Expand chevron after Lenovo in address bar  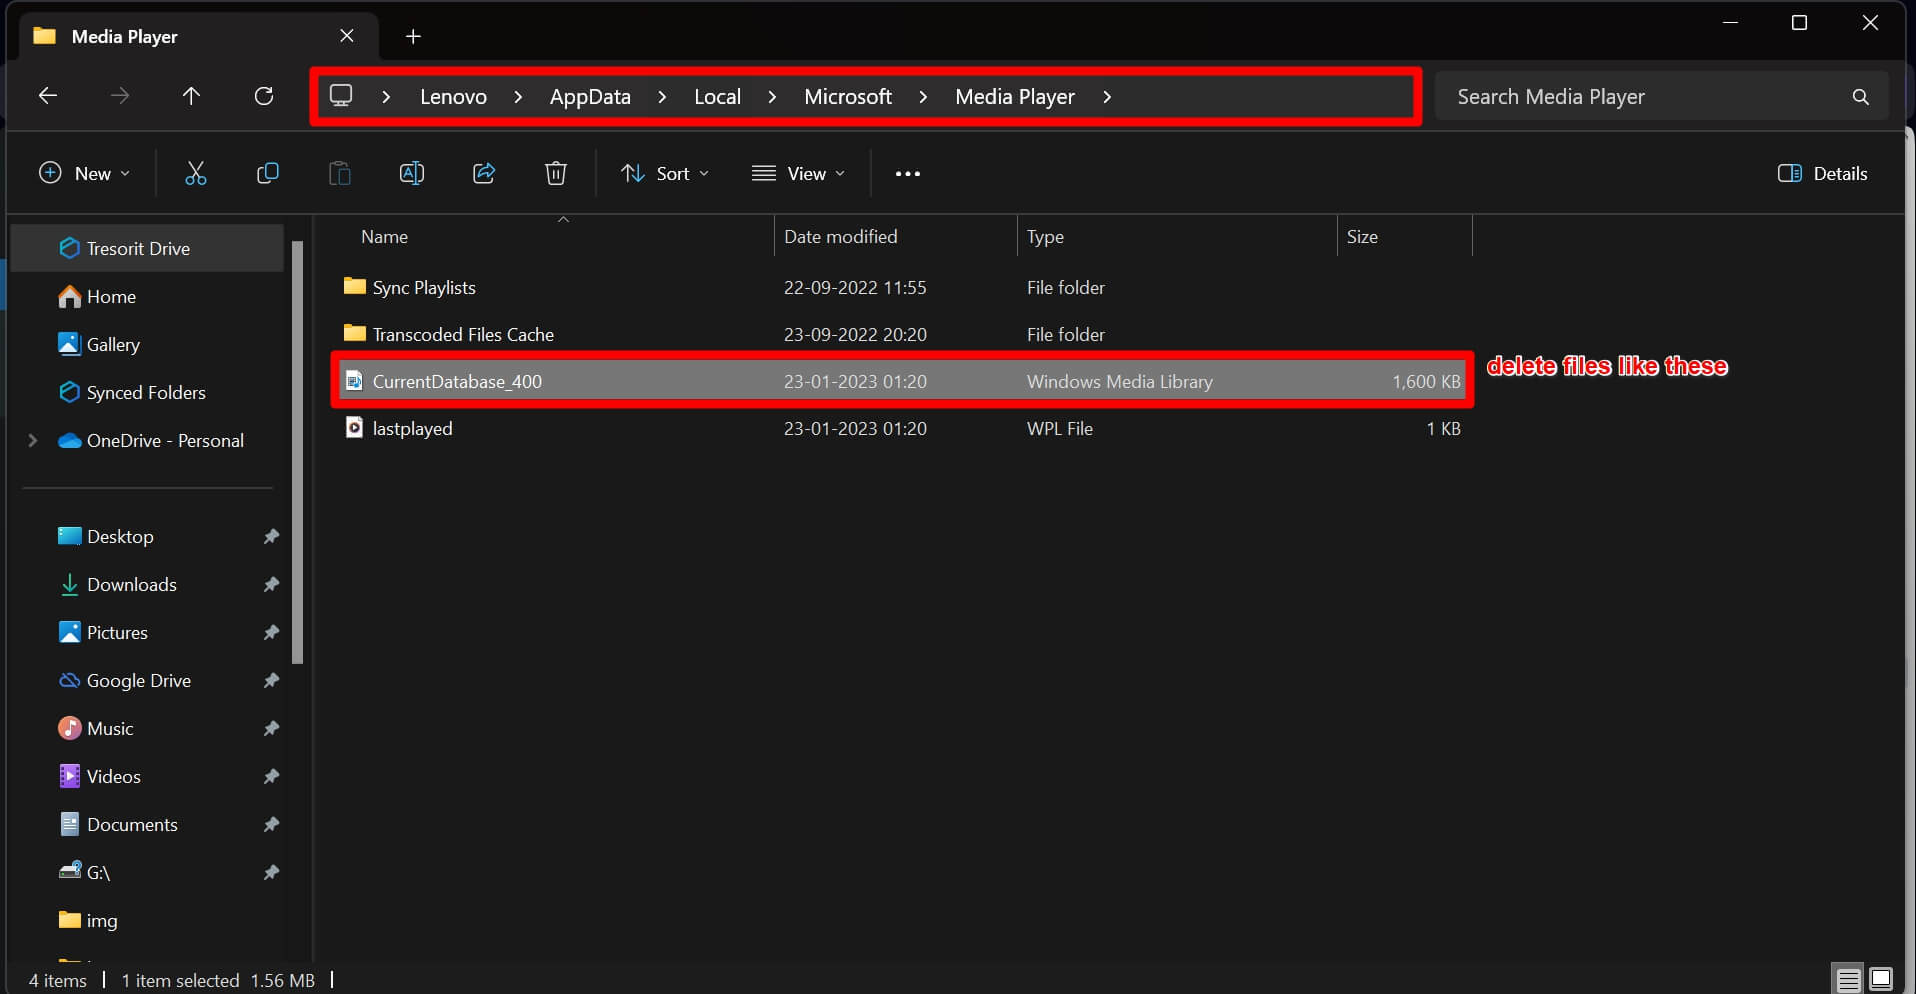[x=518, y=97]
